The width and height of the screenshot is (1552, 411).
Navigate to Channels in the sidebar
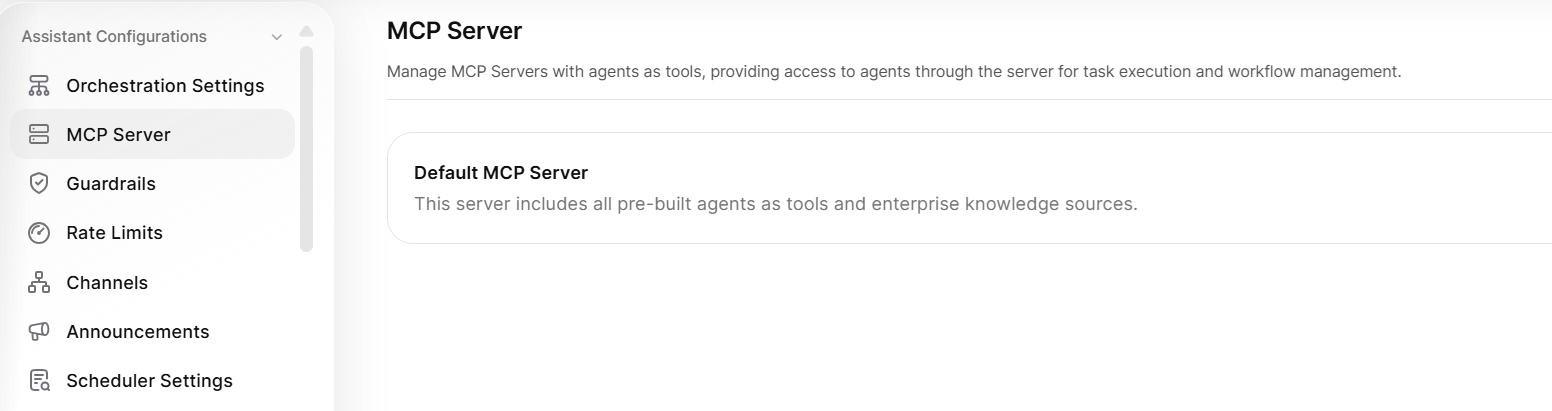coord(107,283)
